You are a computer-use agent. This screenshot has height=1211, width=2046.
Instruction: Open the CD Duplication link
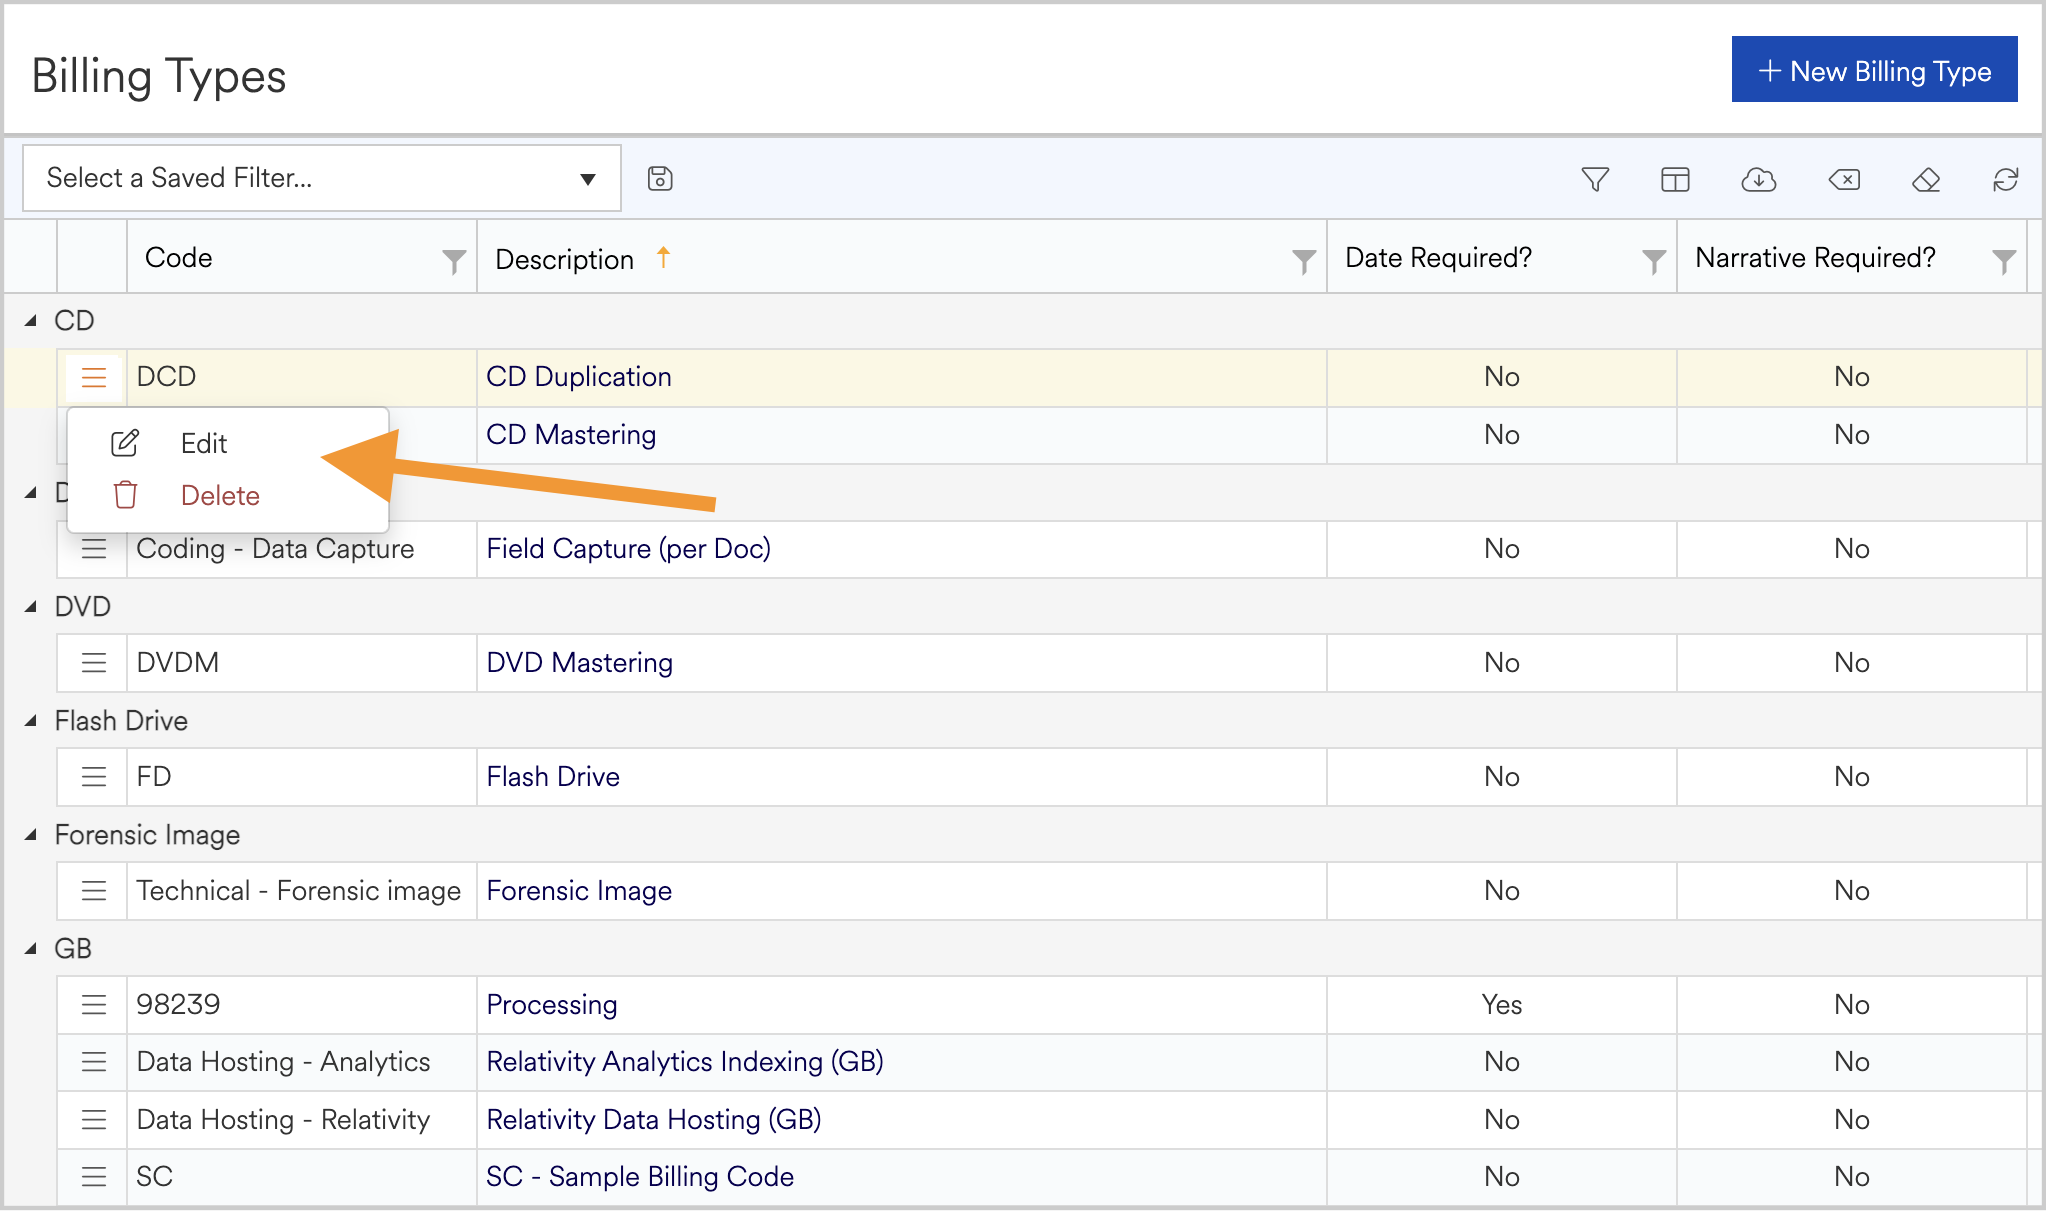click(579, 377)
